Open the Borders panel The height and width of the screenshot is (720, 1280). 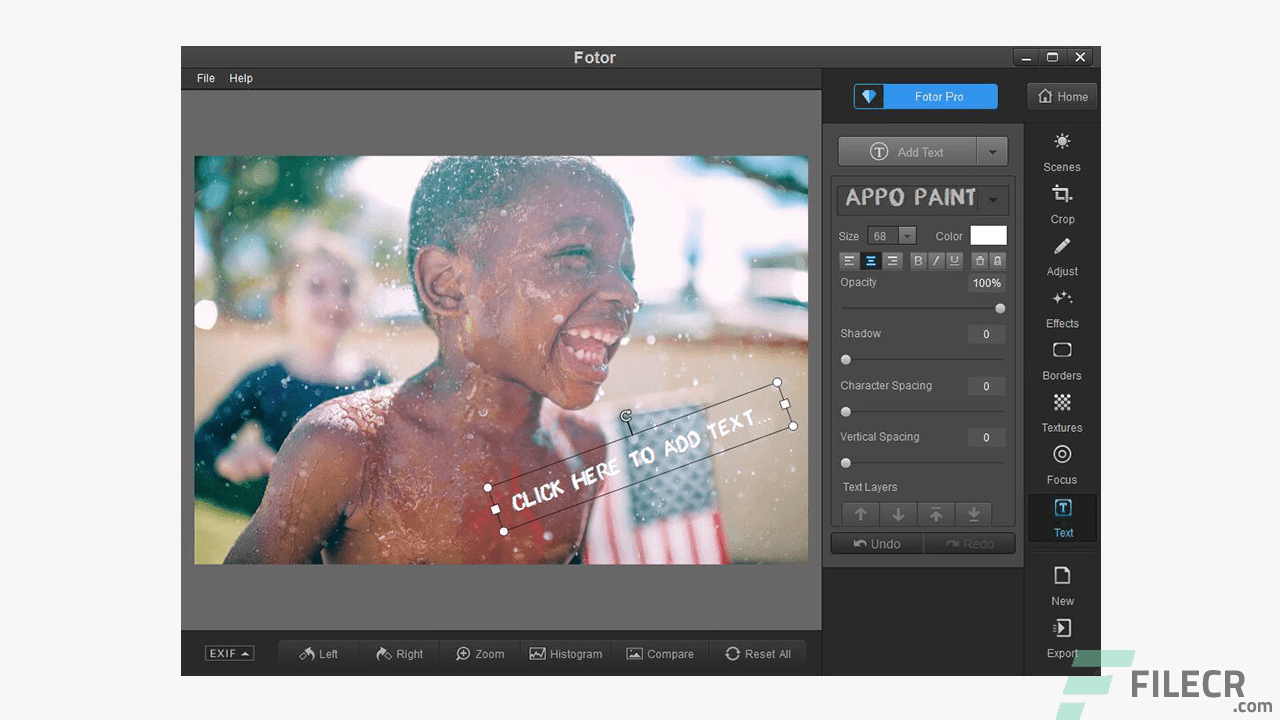tap(1062, 361)
